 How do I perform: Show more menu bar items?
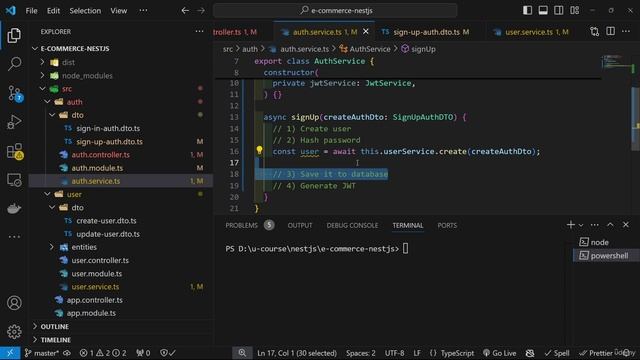pos(143,11)
